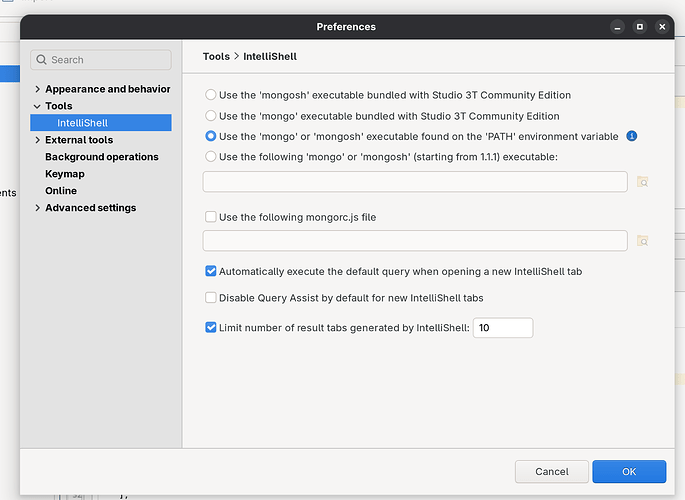Image resolution: width=685 pixels, height=500 pixels.
Task: Browse for mongorc.js file icon
Action: 642,241
